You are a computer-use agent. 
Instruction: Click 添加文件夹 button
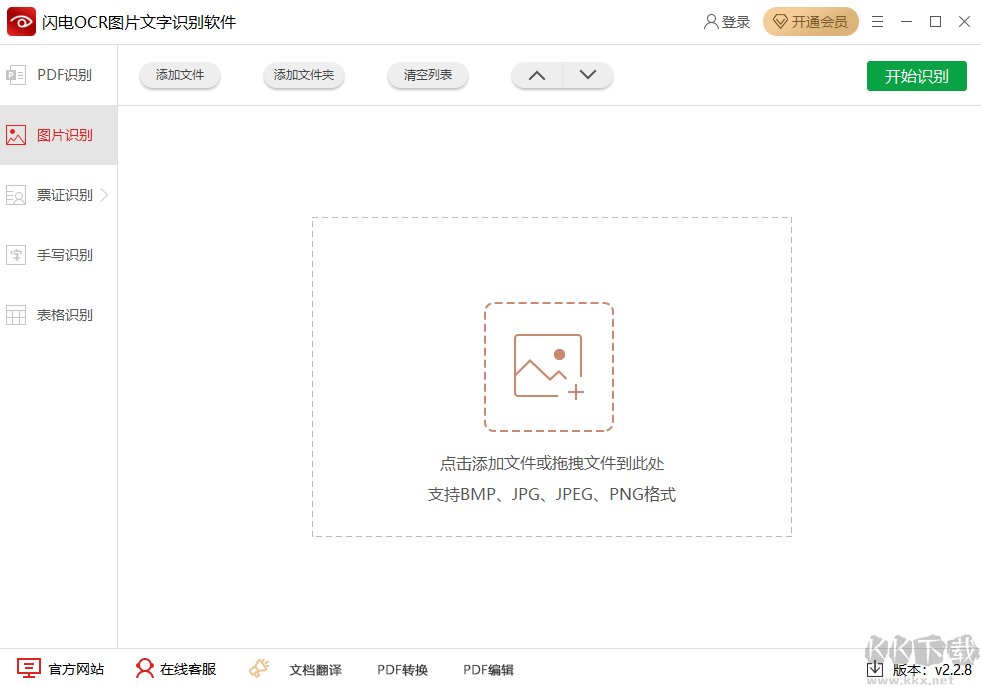tap(304, 75)
